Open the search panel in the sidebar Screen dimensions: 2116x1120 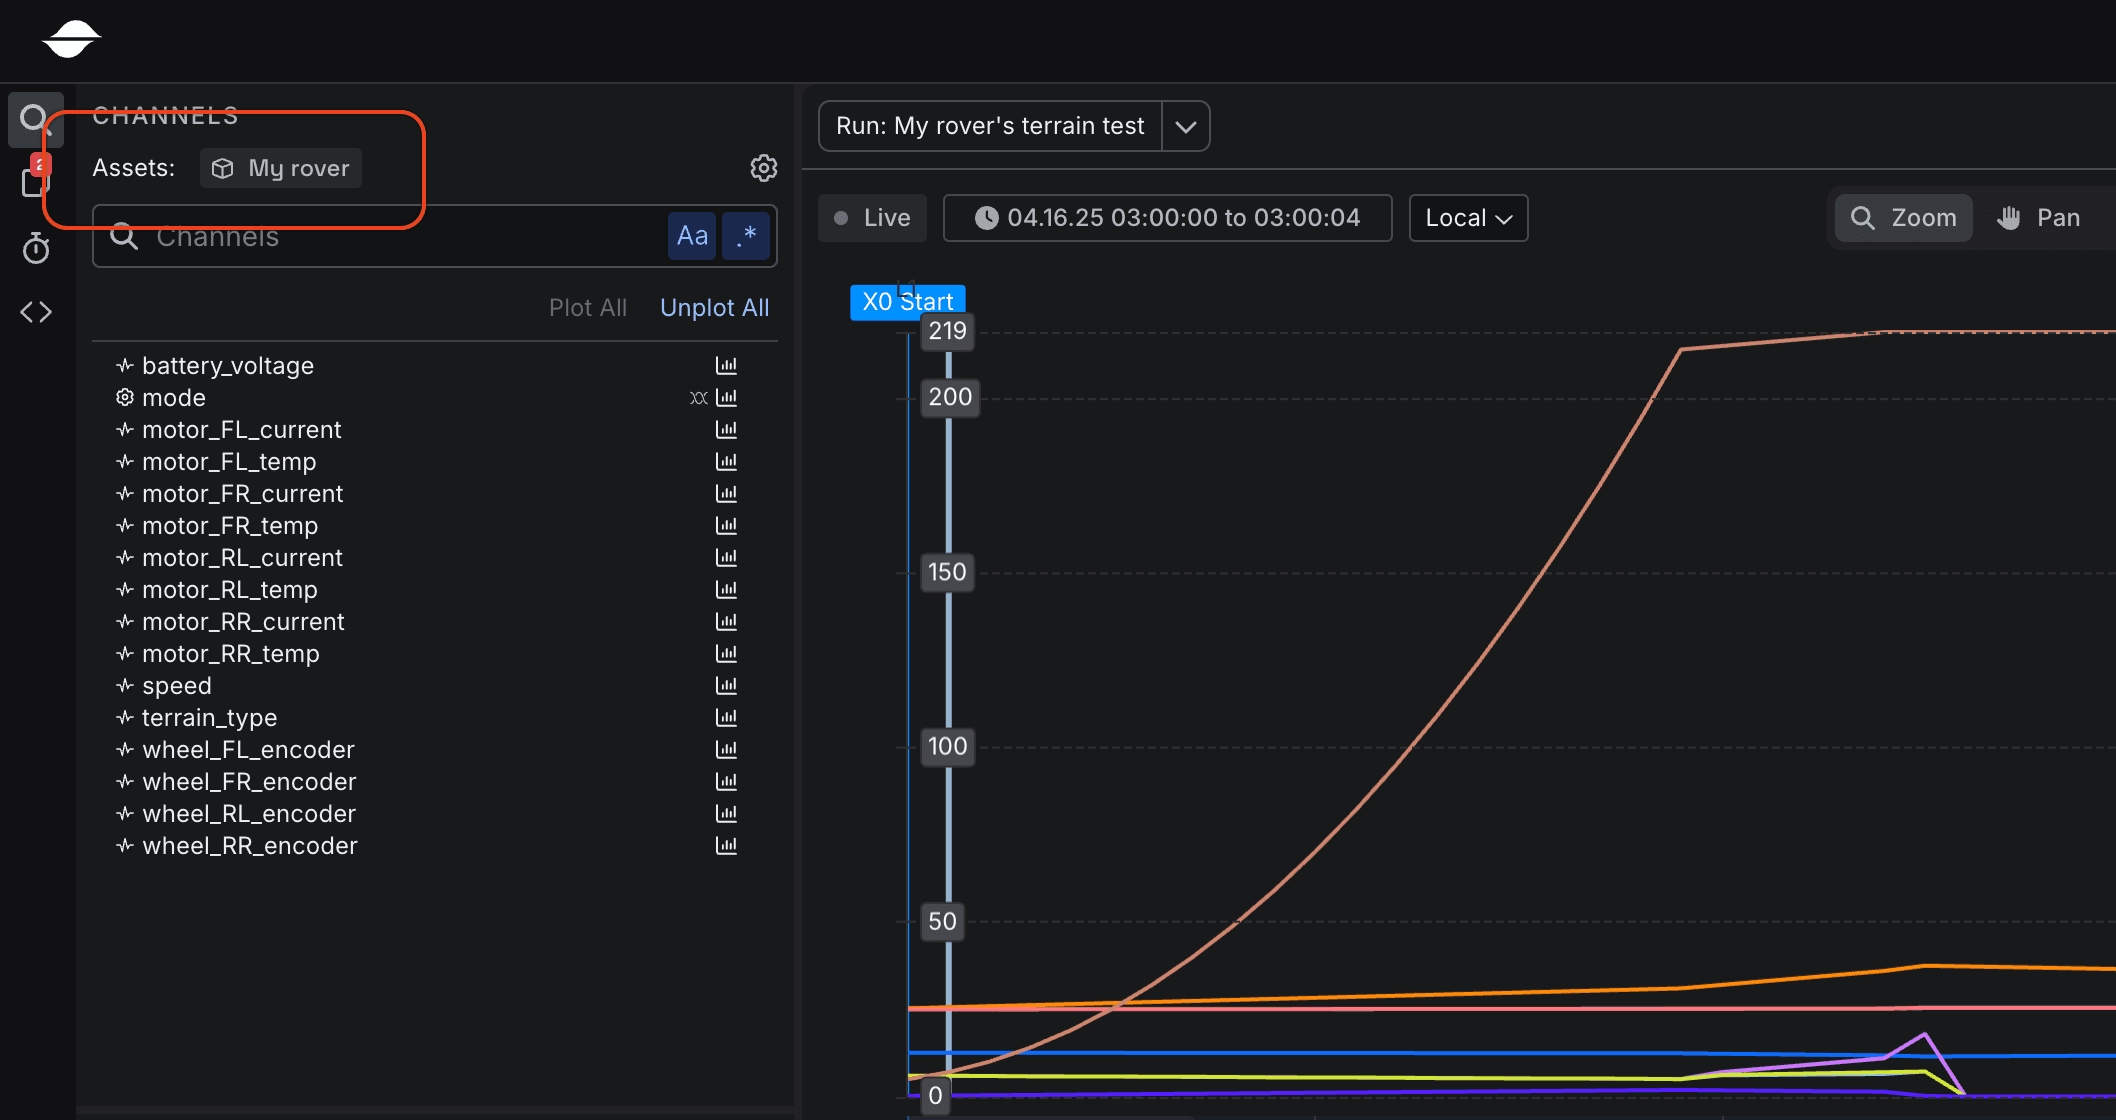click(x=36, y=120)
